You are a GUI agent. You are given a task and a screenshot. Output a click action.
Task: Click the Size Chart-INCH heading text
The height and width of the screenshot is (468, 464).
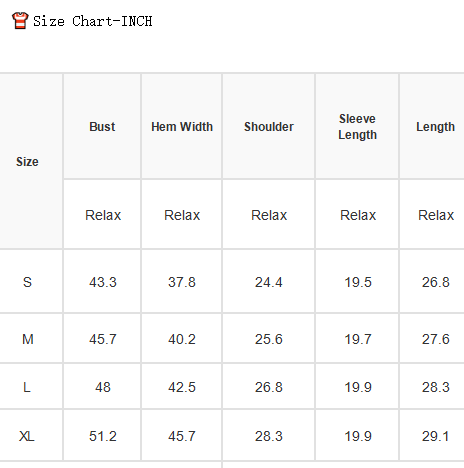click(x=93, y=21)
